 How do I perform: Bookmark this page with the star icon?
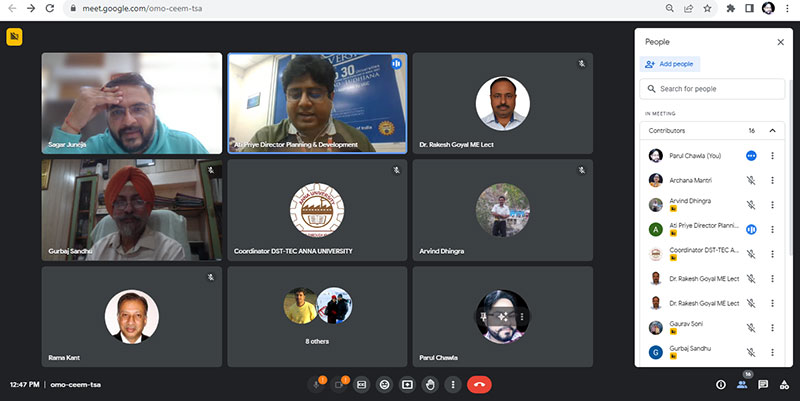point(707,8)
